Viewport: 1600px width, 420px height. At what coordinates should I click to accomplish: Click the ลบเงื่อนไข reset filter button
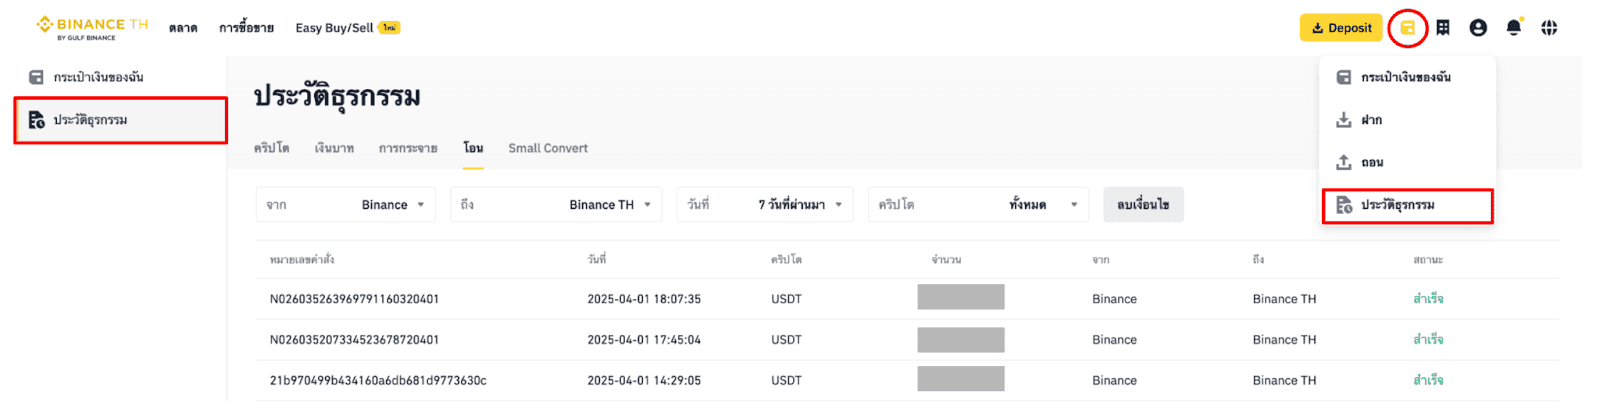1143,205
